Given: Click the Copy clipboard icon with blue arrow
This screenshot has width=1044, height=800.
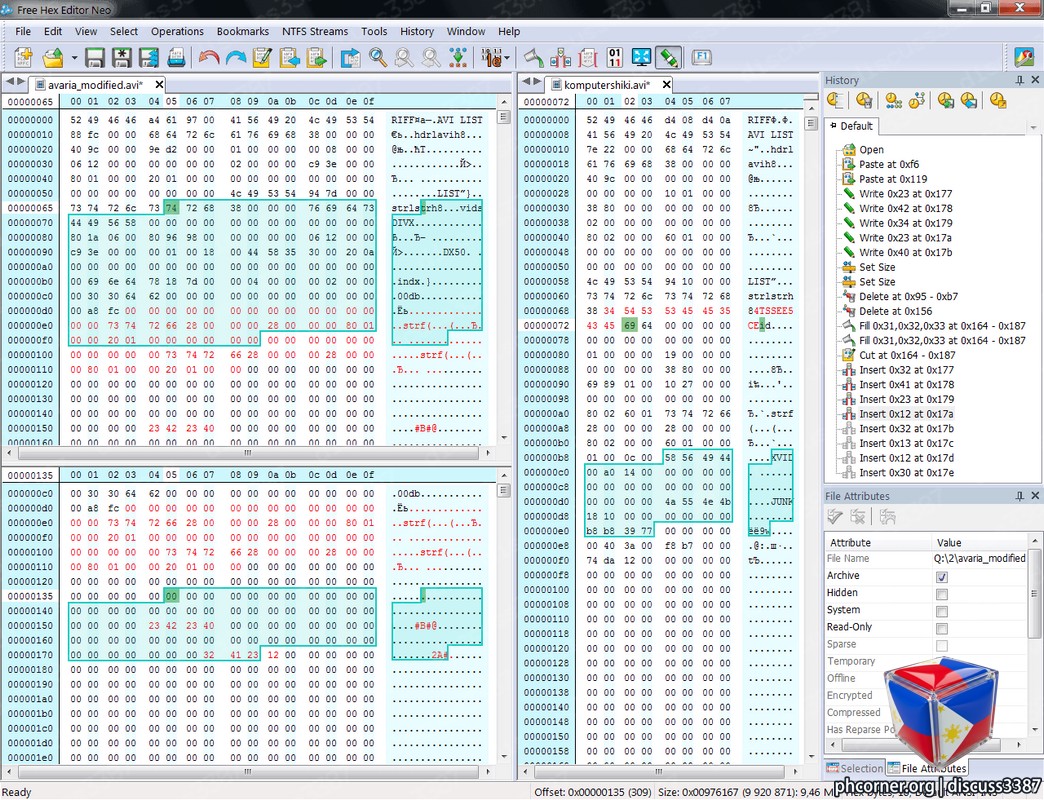Looking at the screenshot, I should click(290, 58).
